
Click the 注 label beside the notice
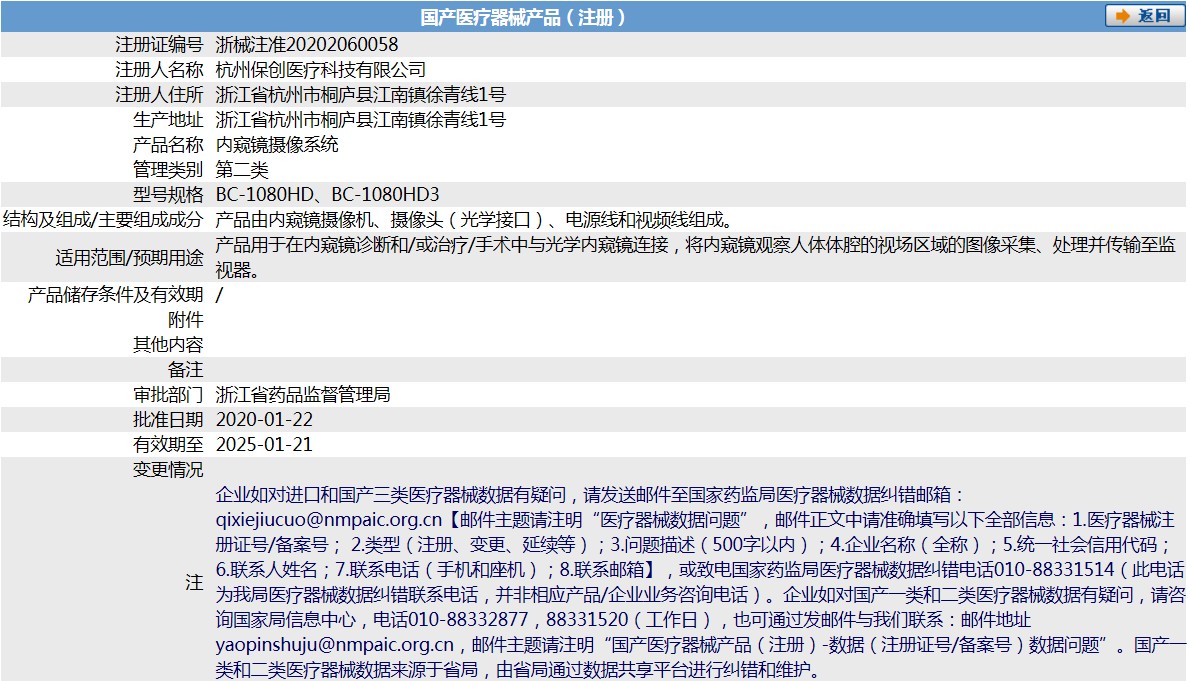point(194,583)
